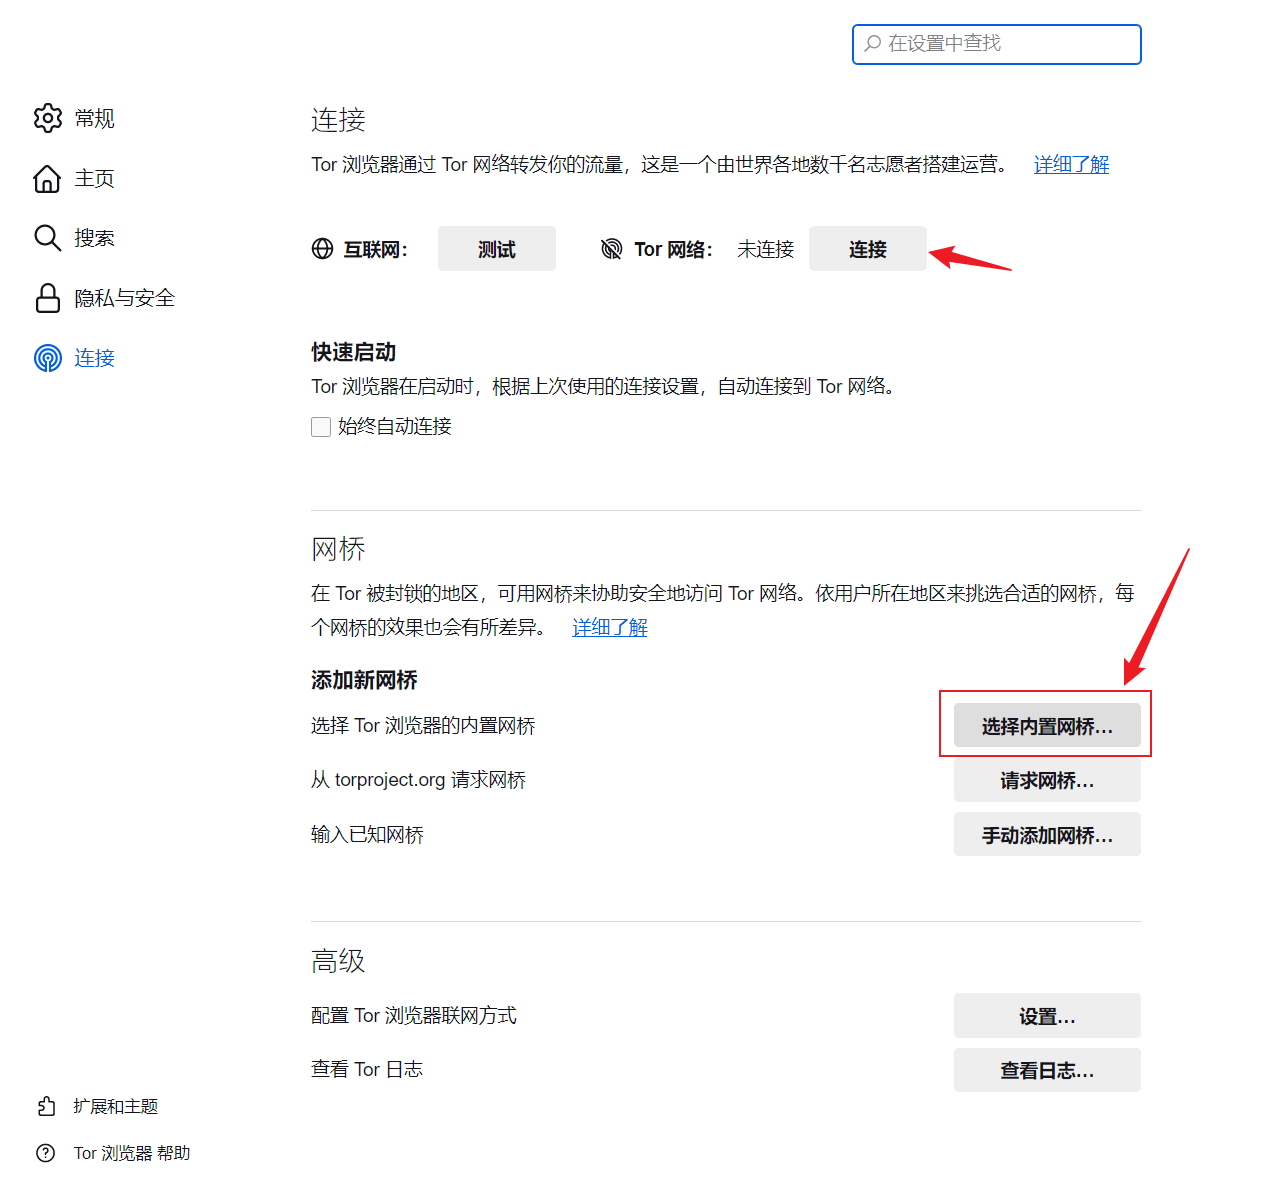
Task: Click the 手动添加网桥… button
Action: (x=1047, y=834)
